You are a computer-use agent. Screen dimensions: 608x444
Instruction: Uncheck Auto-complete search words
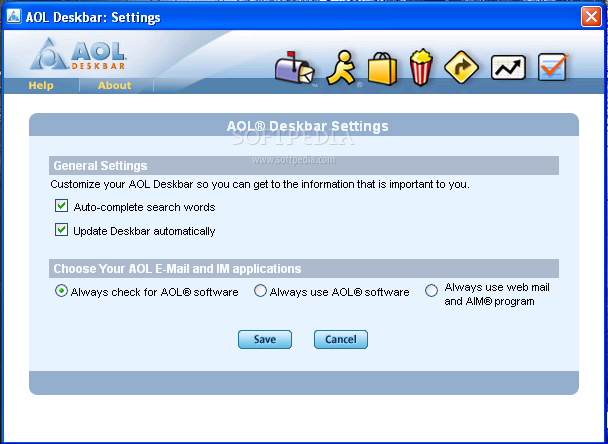click(x=61, y=206)
